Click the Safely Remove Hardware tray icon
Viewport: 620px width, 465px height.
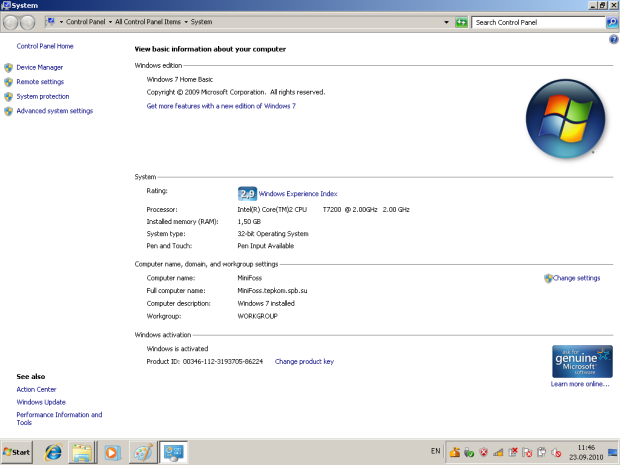(x=469, y=452)
